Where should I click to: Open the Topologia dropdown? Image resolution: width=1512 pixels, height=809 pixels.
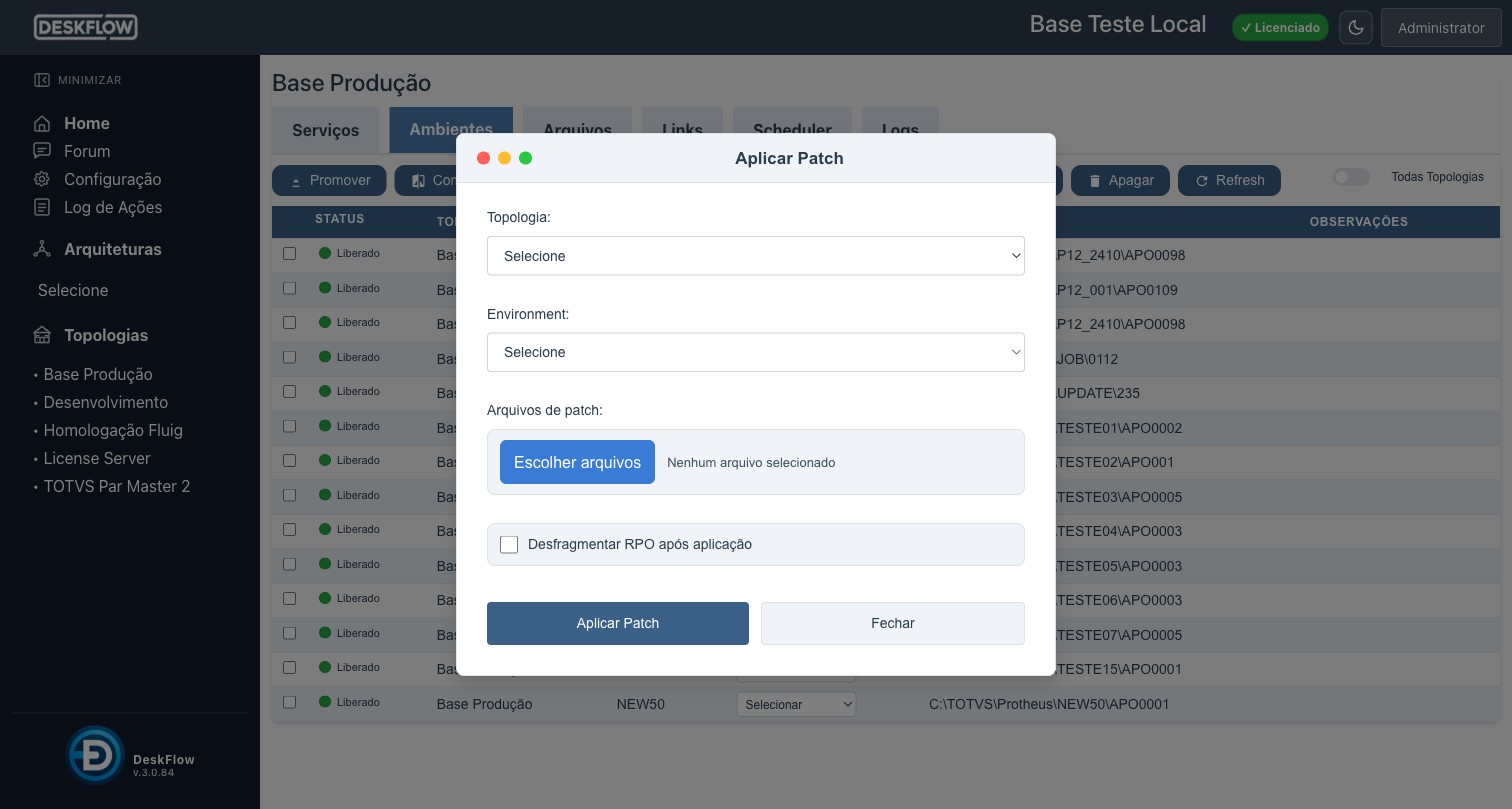tap(756, 256)
